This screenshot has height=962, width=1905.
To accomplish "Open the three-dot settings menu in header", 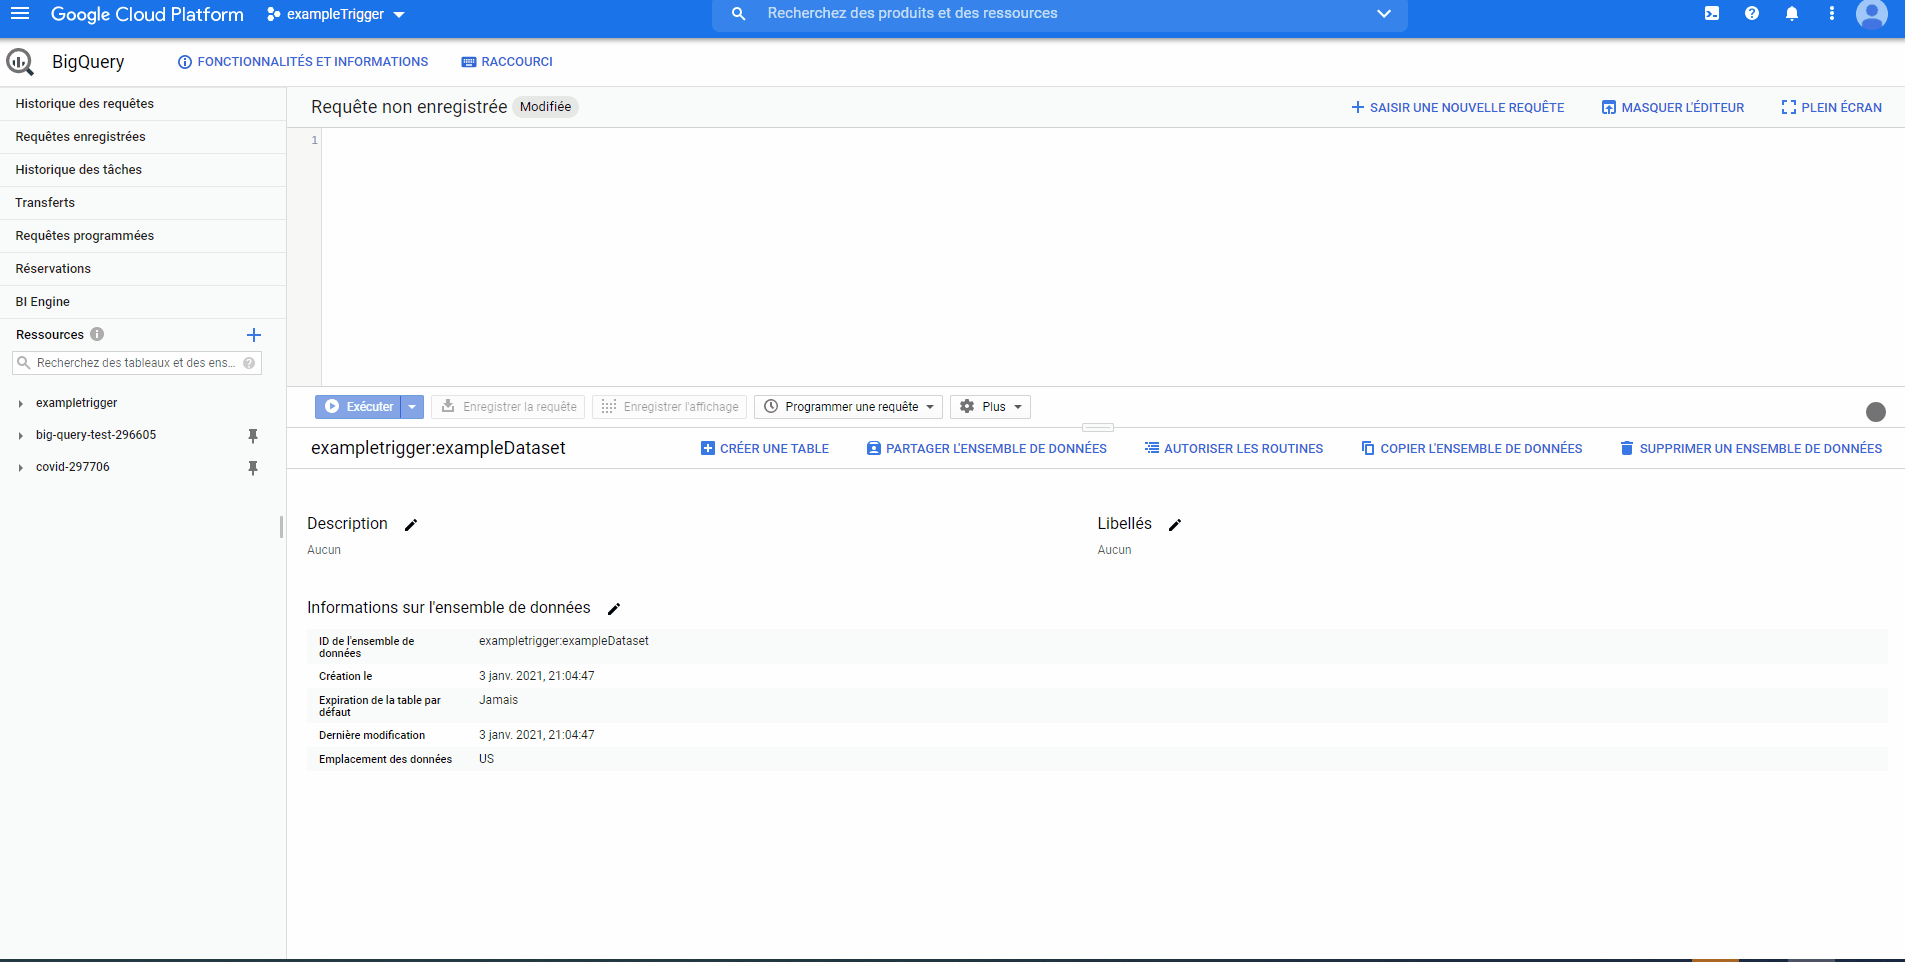I will point(1832,14).
